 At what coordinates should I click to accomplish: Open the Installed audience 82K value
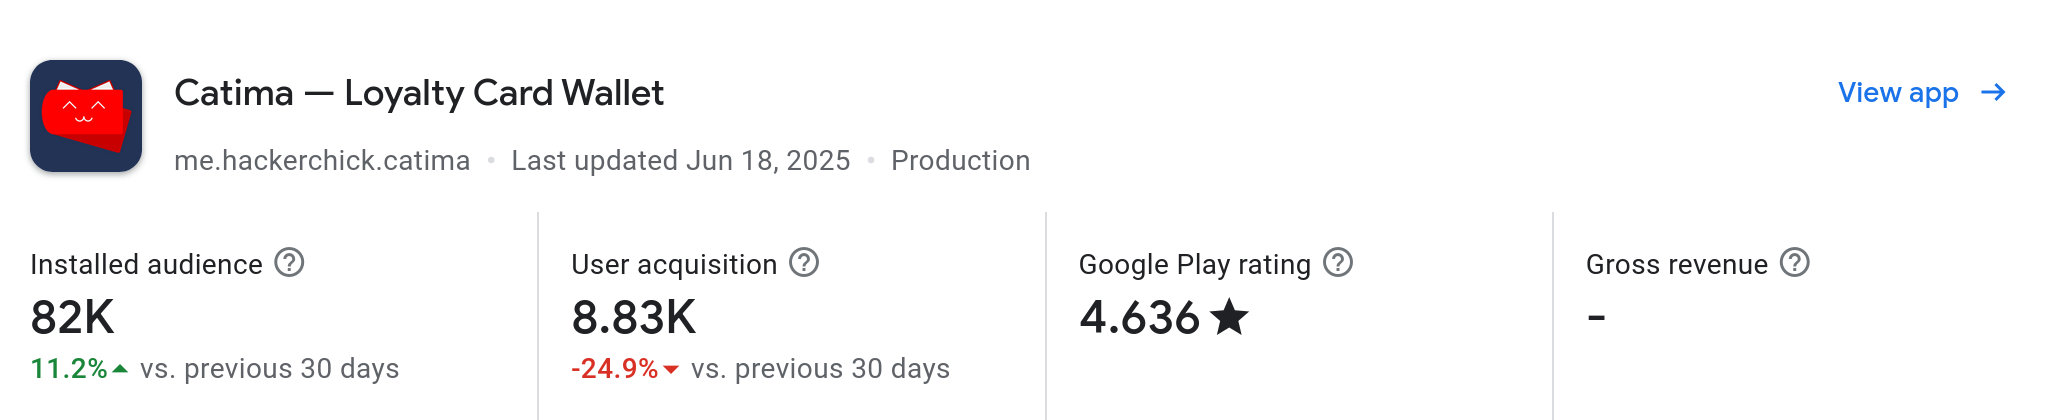click(73, 318)
